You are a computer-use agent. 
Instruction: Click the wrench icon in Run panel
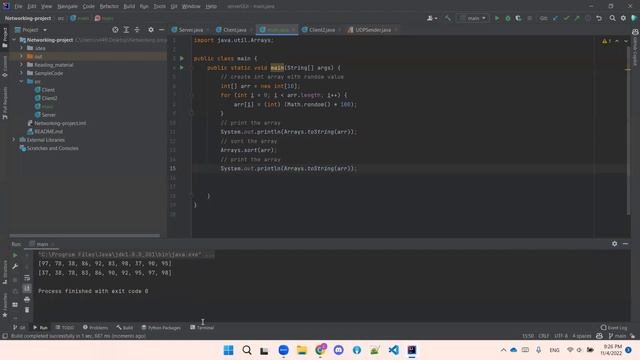coord(15,267)
